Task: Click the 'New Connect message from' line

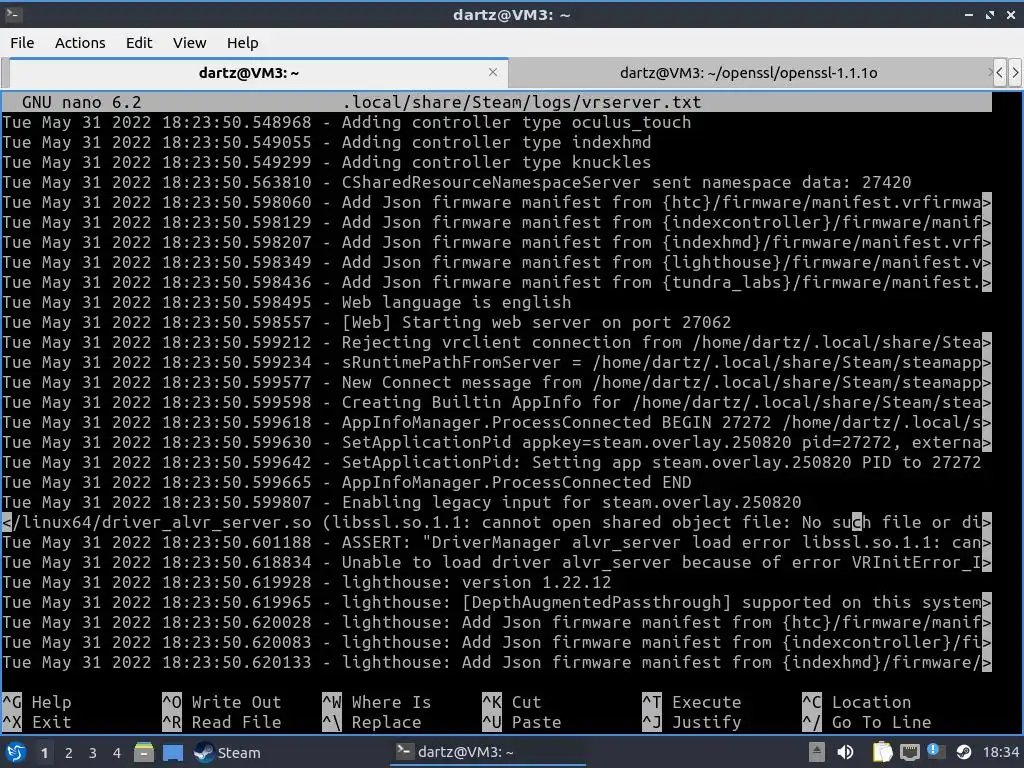Action: pos(496,382)
